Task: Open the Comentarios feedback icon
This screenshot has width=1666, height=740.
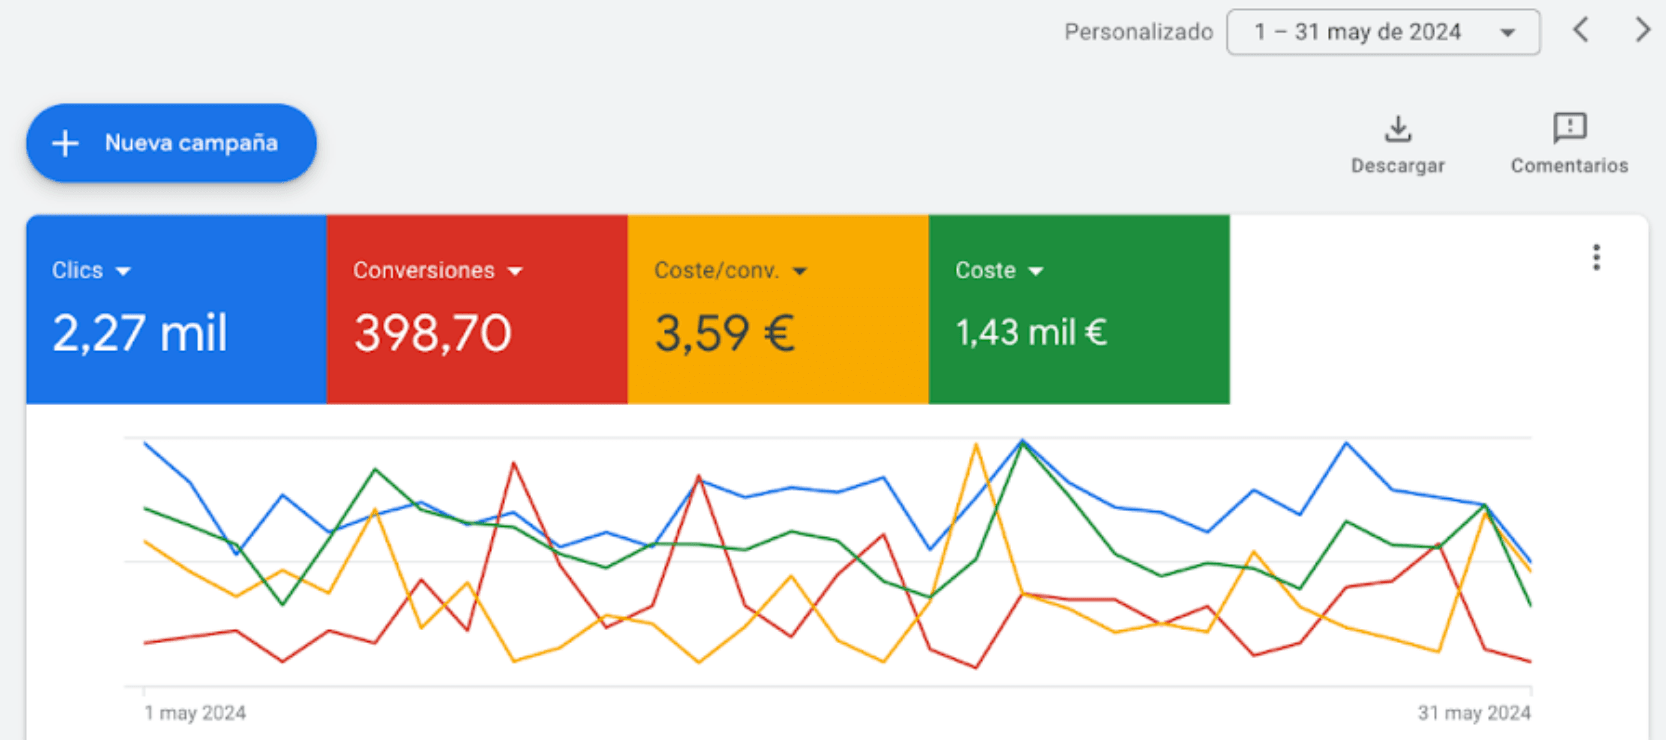Action: click(1569, 128)
